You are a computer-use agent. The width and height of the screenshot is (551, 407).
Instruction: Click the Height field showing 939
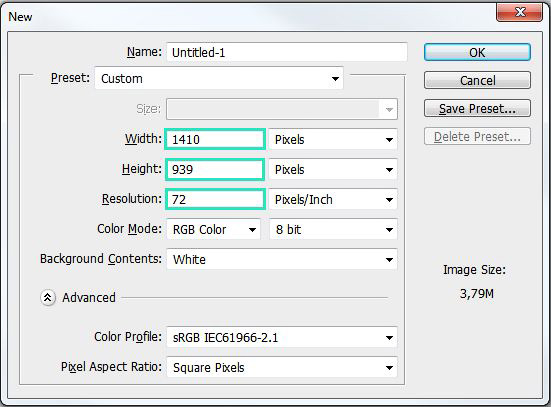(x=215, y=169)
